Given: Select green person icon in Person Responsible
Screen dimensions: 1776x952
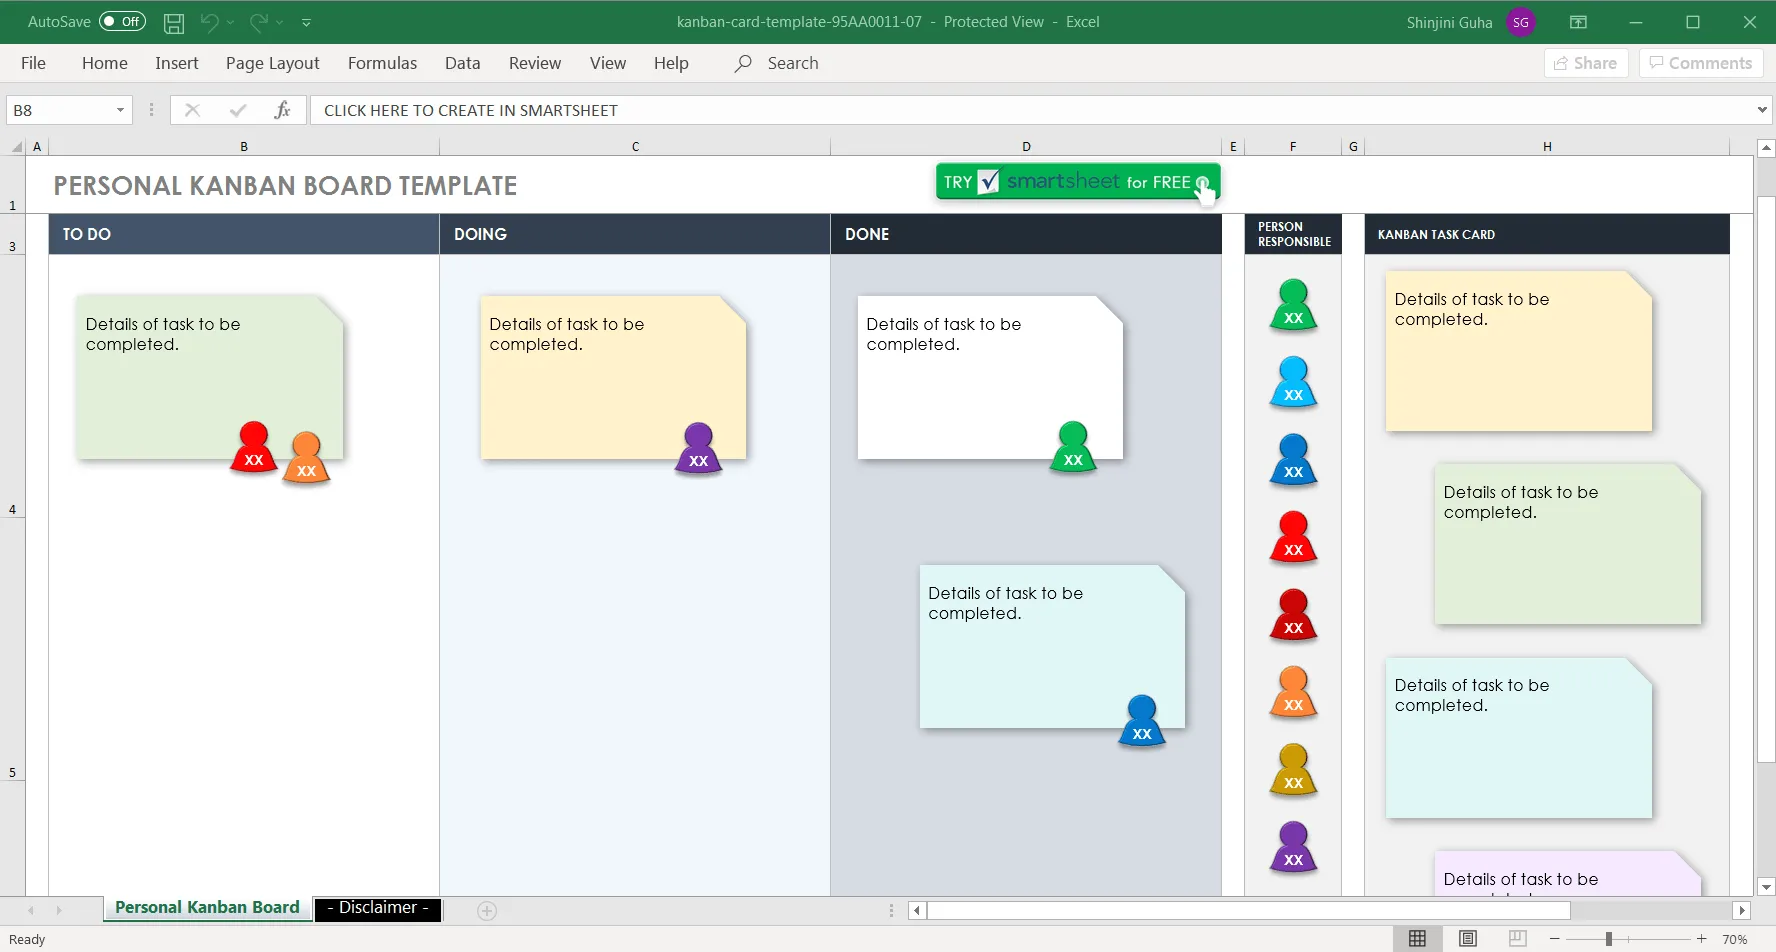Looking at the screenshot, I should pyautogui.click(x=1293, y=305).
